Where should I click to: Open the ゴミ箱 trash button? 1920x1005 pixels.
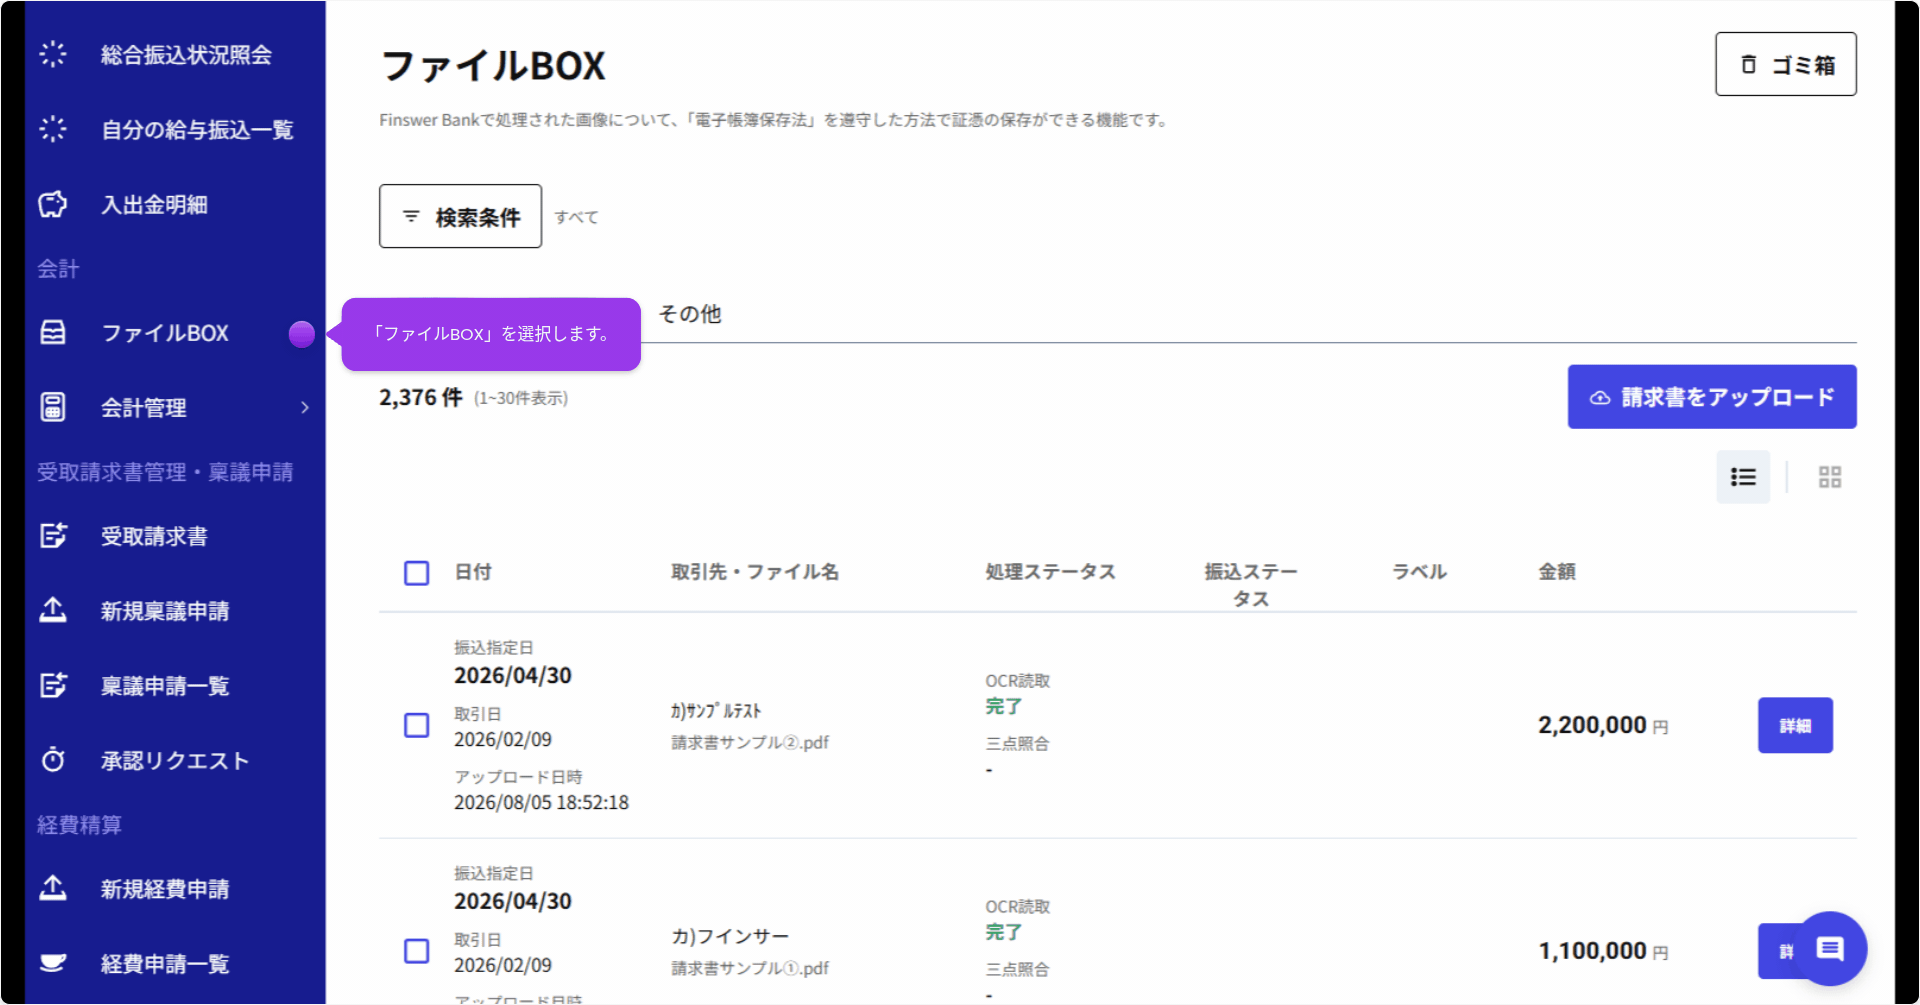1785,64
